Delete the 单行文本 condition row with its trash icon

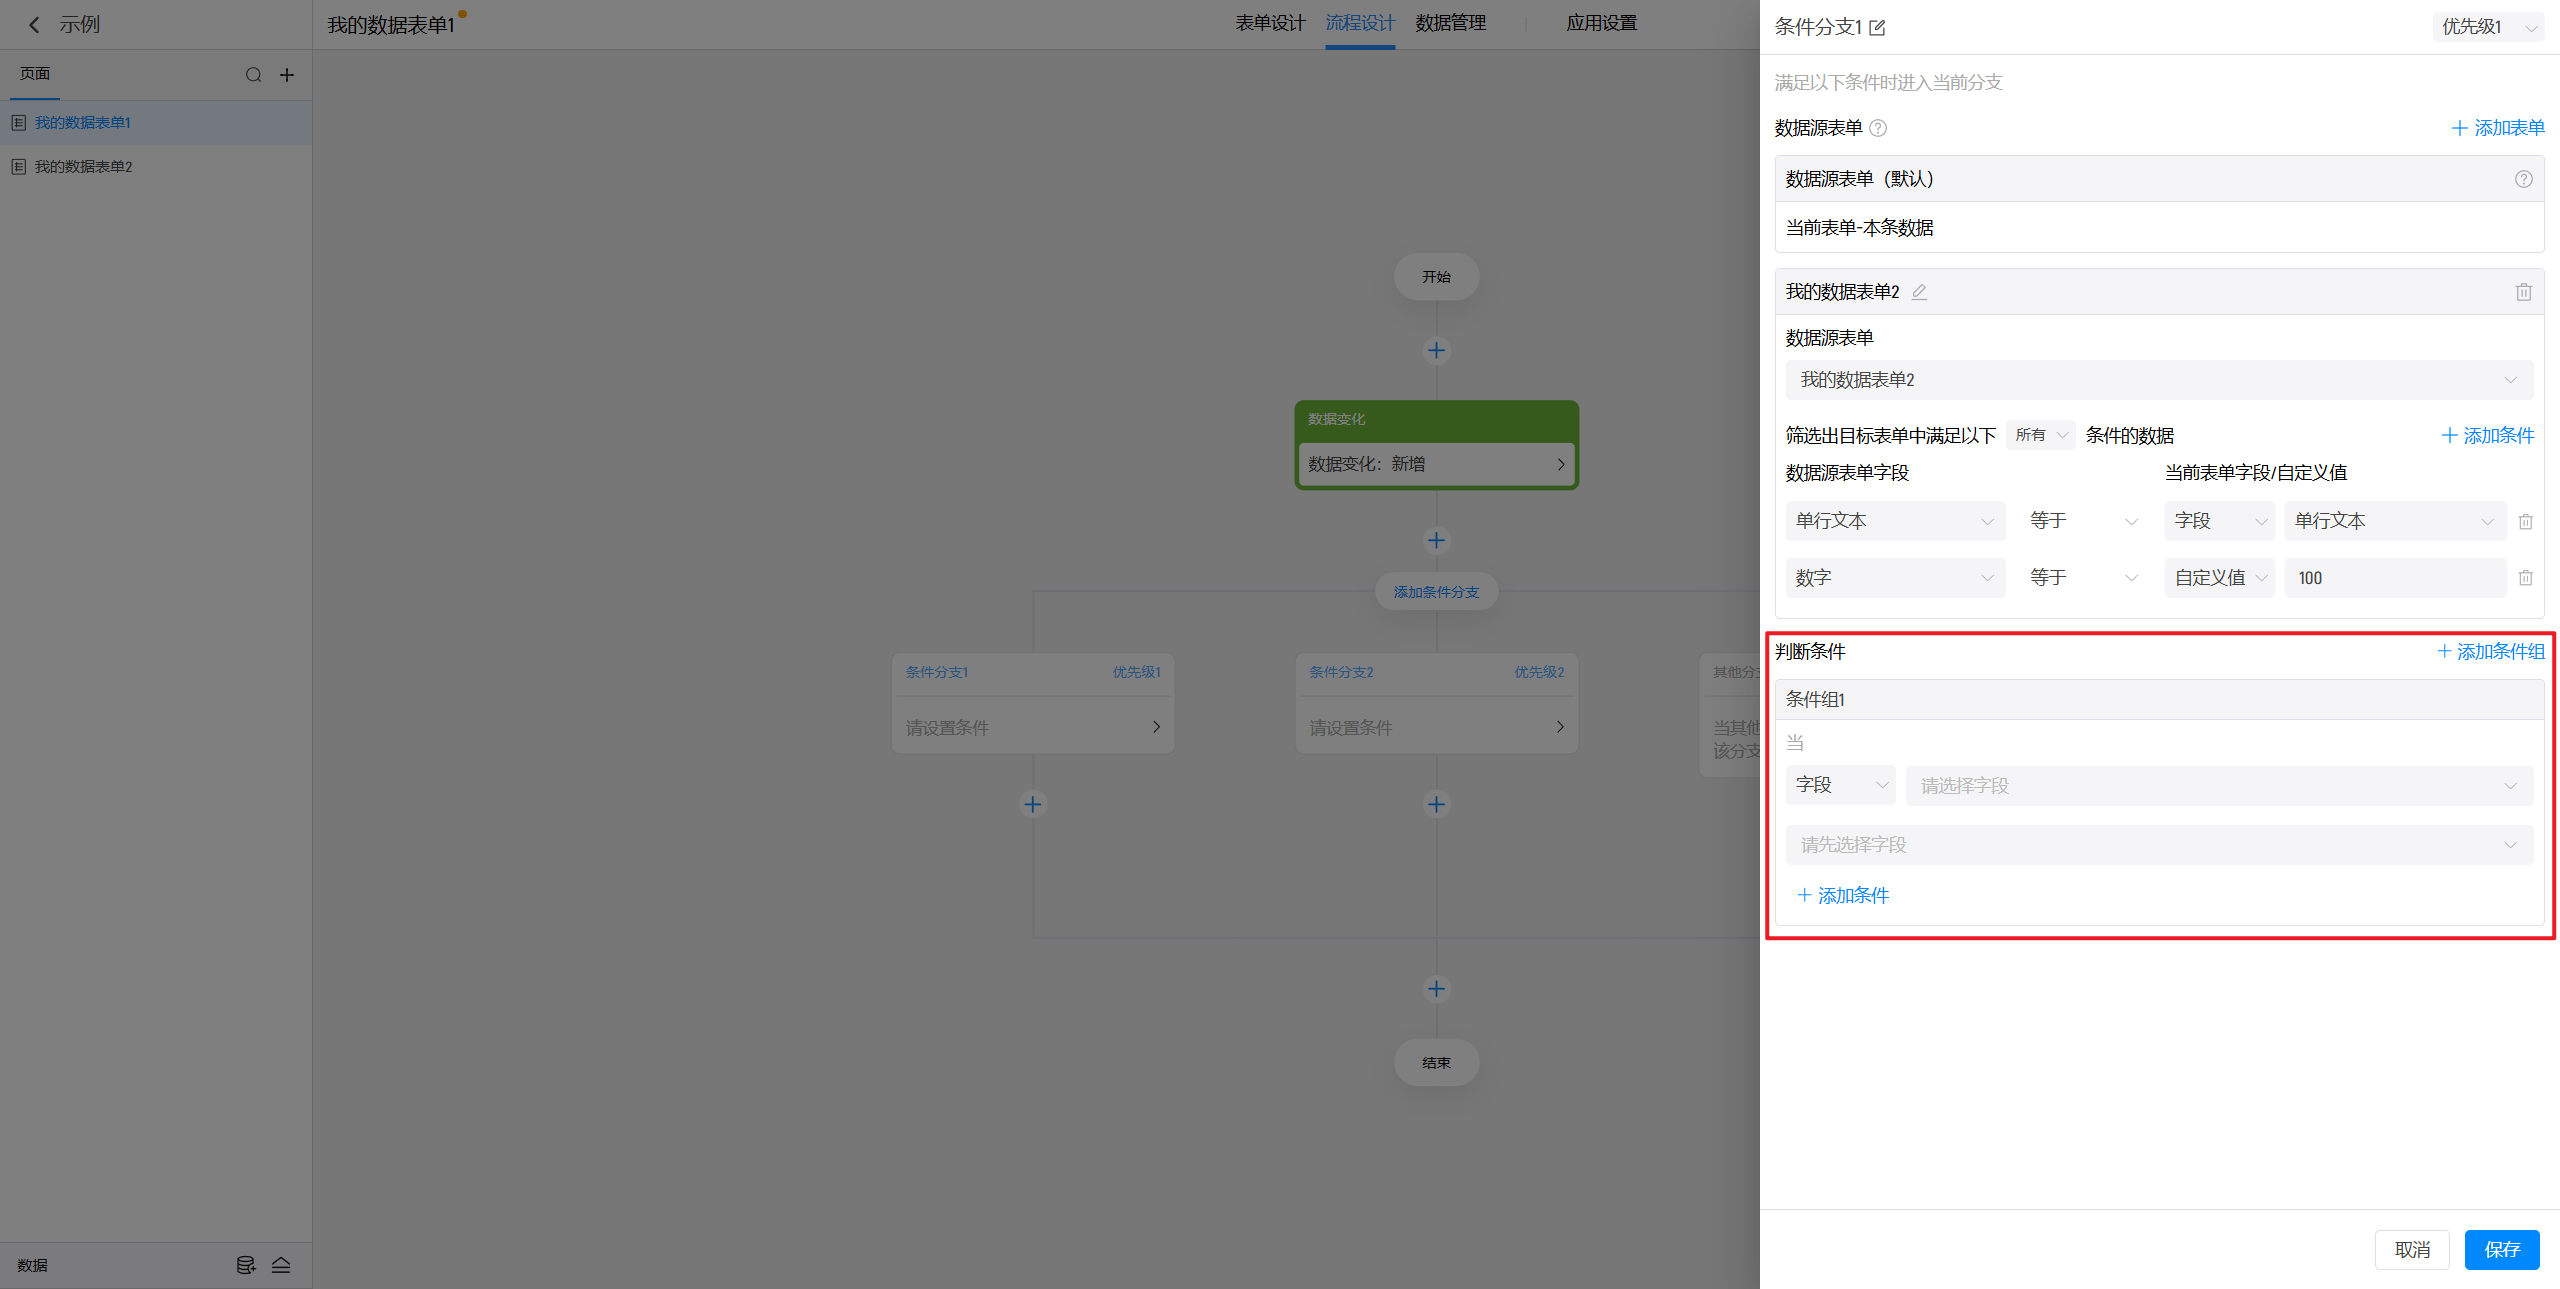click(2525, 521)
